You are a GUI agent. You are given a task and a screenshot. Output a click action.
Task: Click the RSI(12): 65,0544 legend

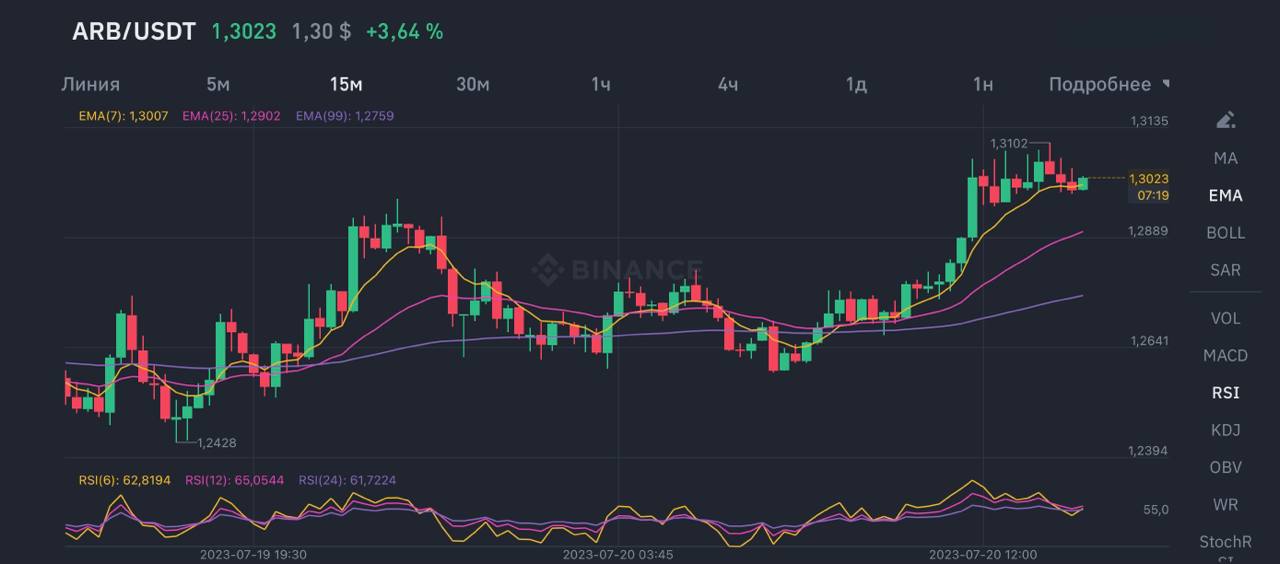233,480
